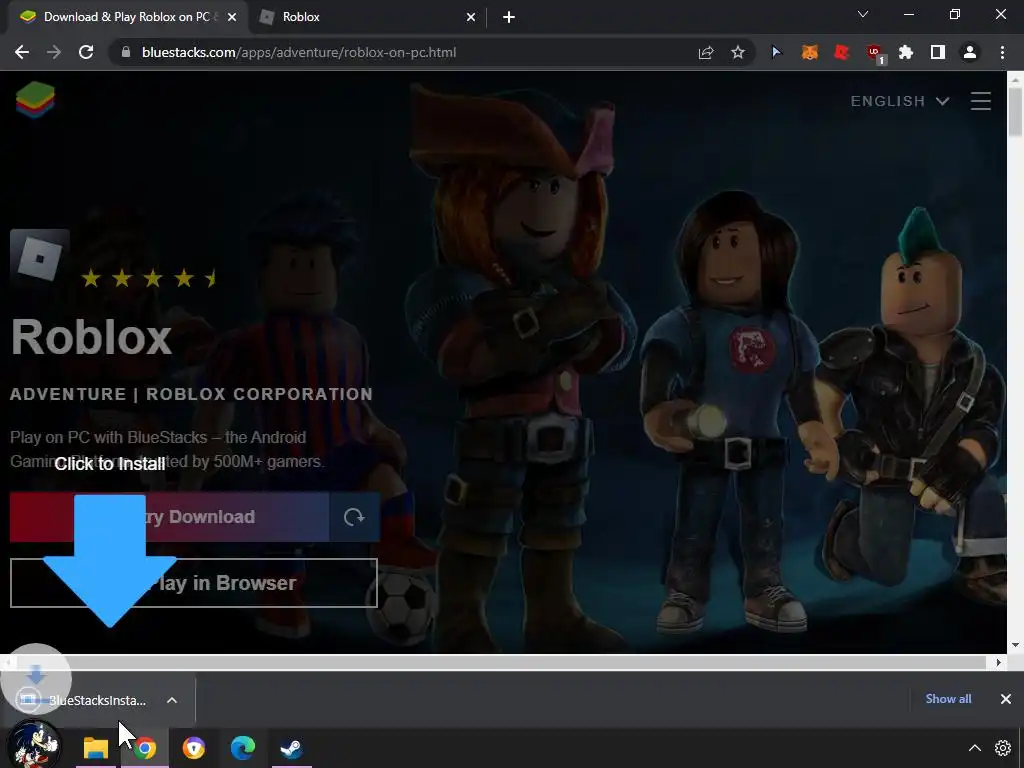Click the horizontal scrollbar right arrow
Screen dimensions: 1024x768
[998, 662]
